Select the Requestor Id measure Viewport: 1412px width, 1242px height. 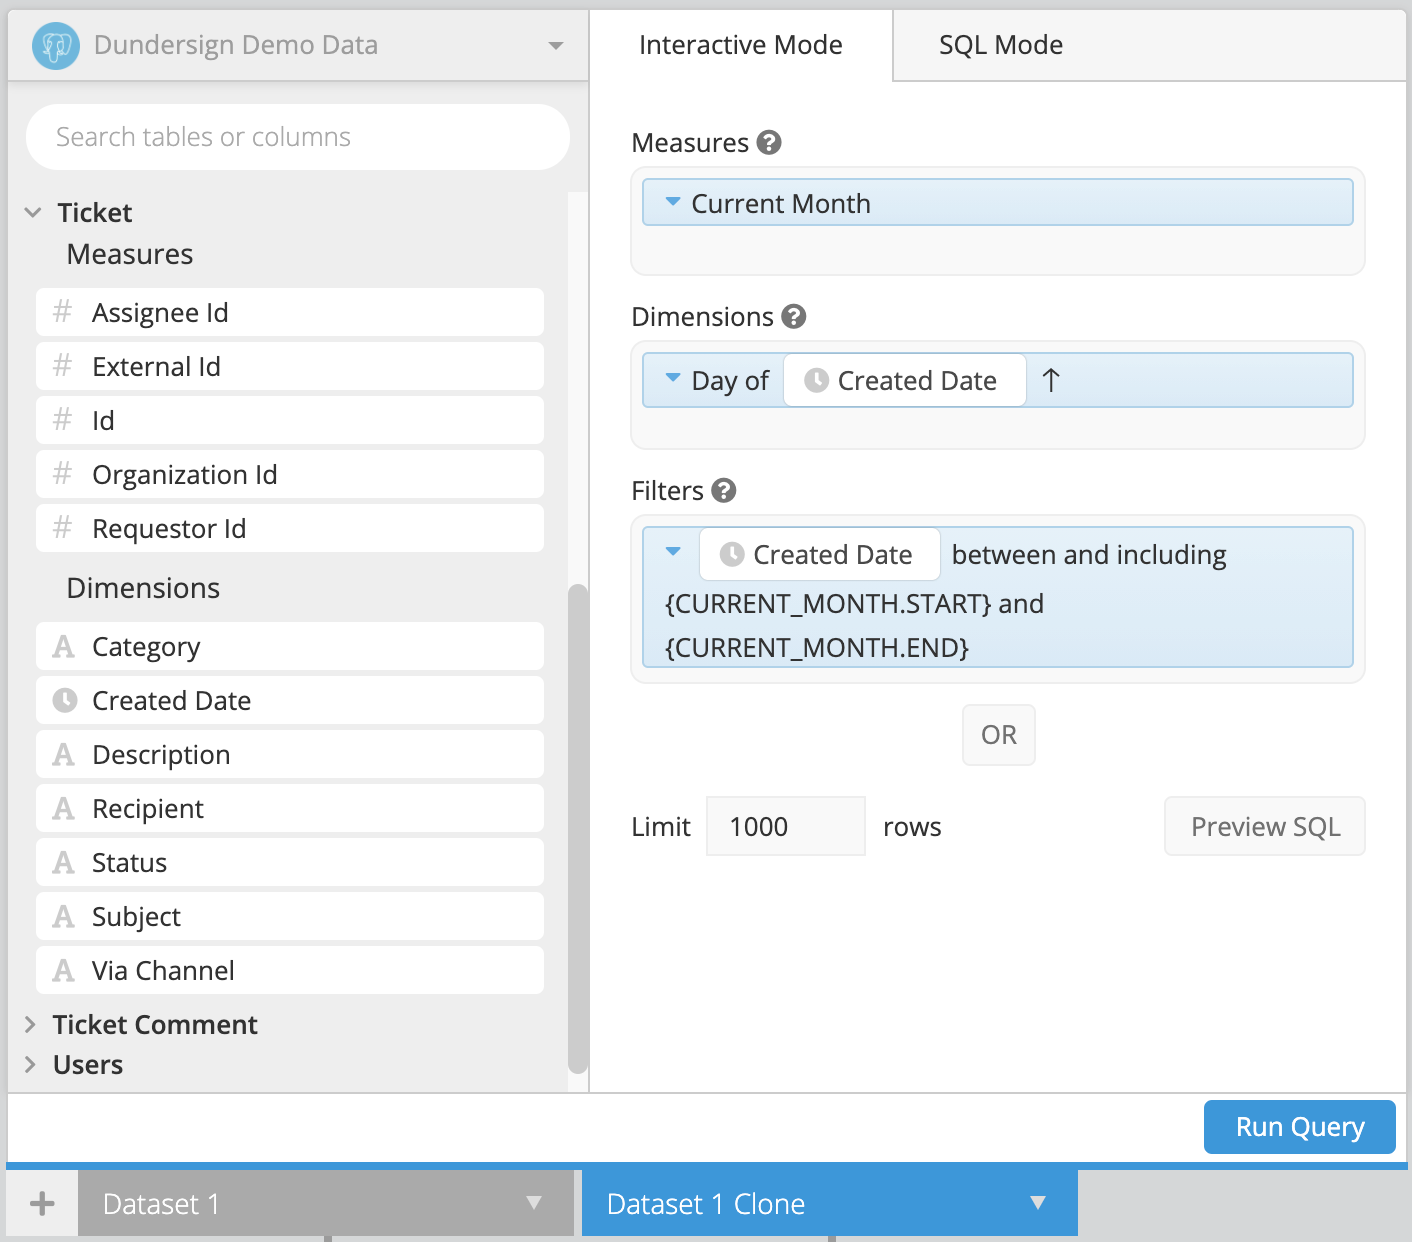click(x=290, y=528)
